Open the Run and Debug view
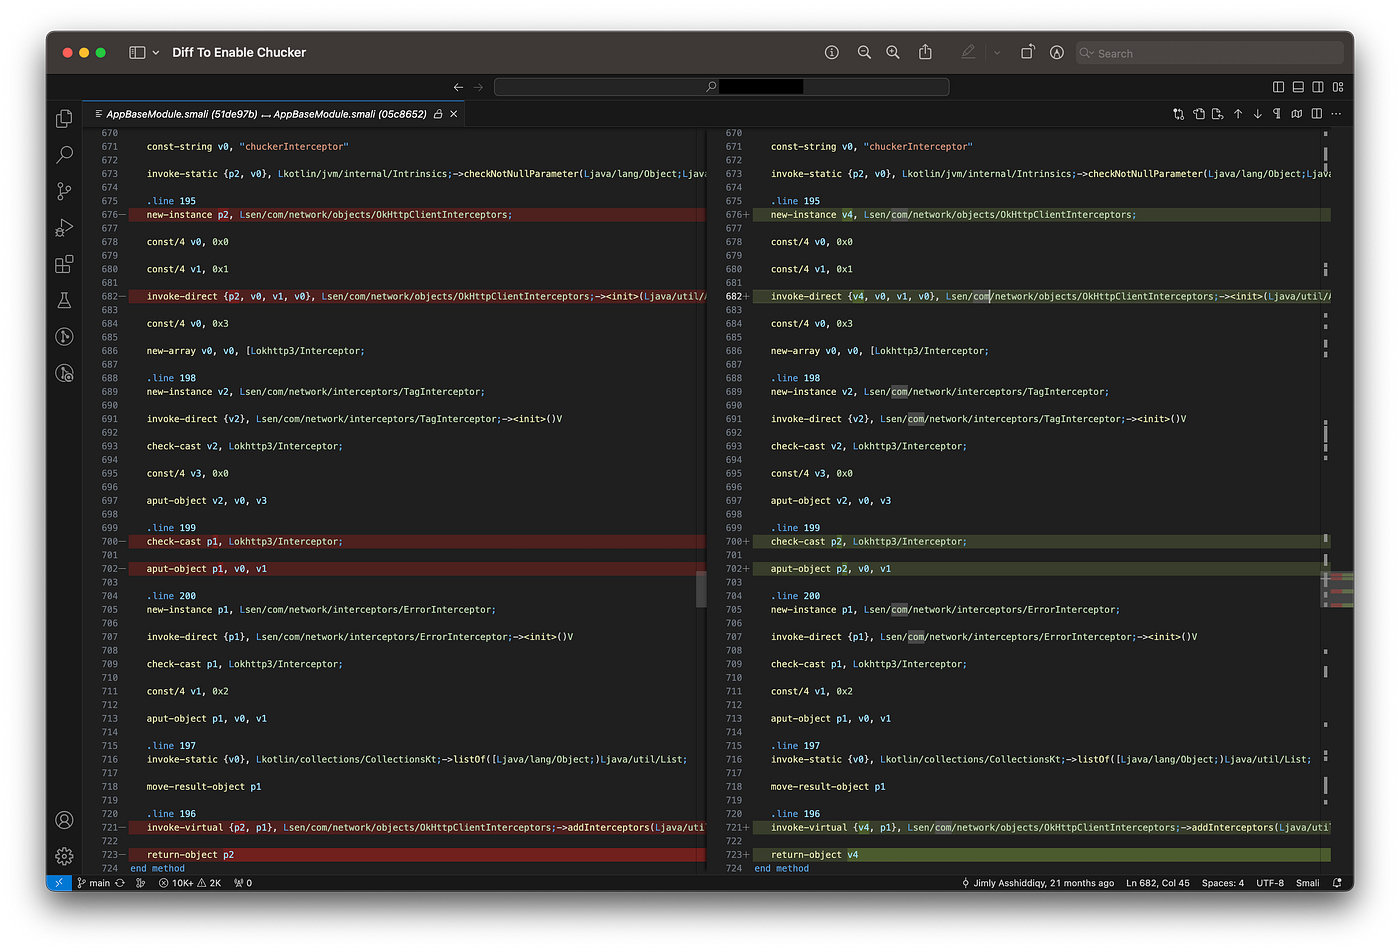Viewport: 1400px width, 952px height. pos(64,228)
